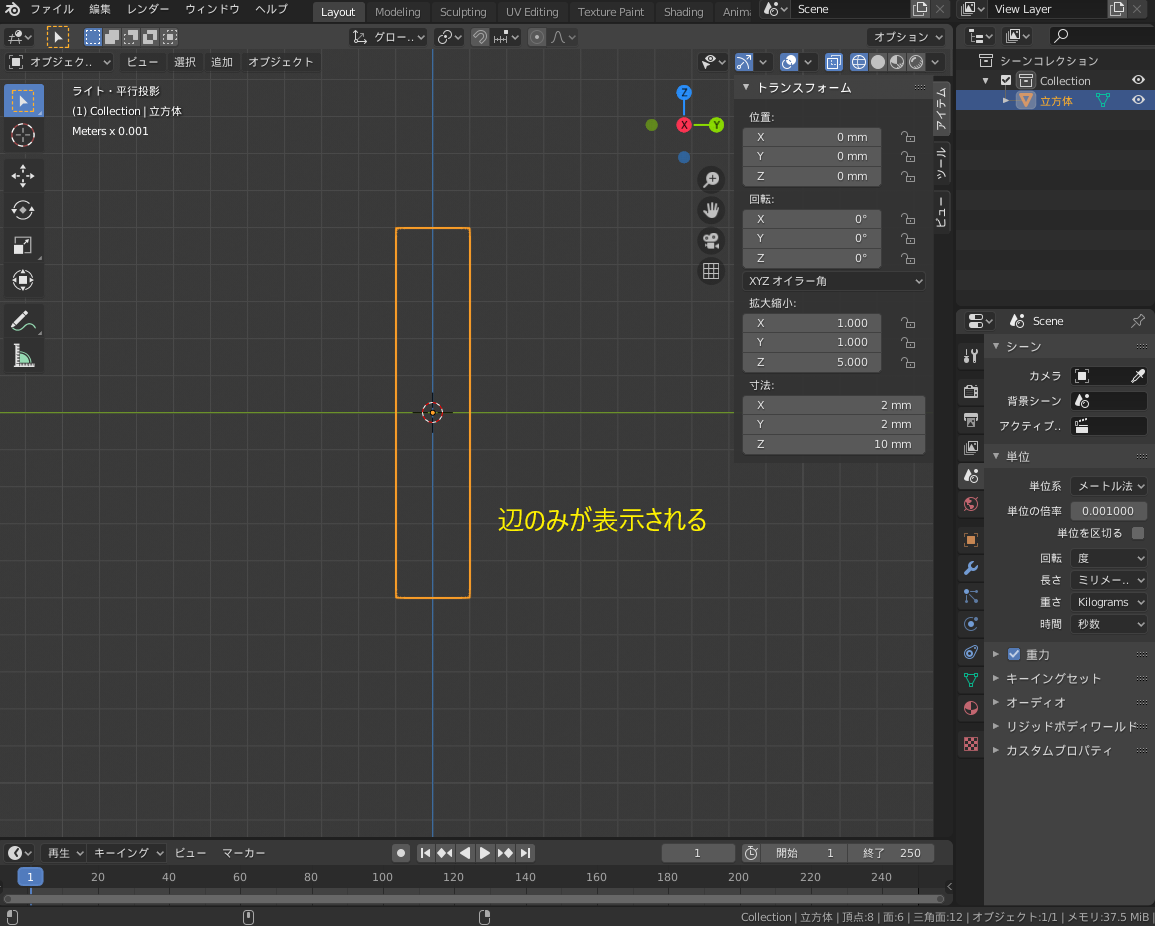The width and height of the screenshot is (1155, 926).
Task: Lock the 回転 Z value
Action: [x=908, y=259]
